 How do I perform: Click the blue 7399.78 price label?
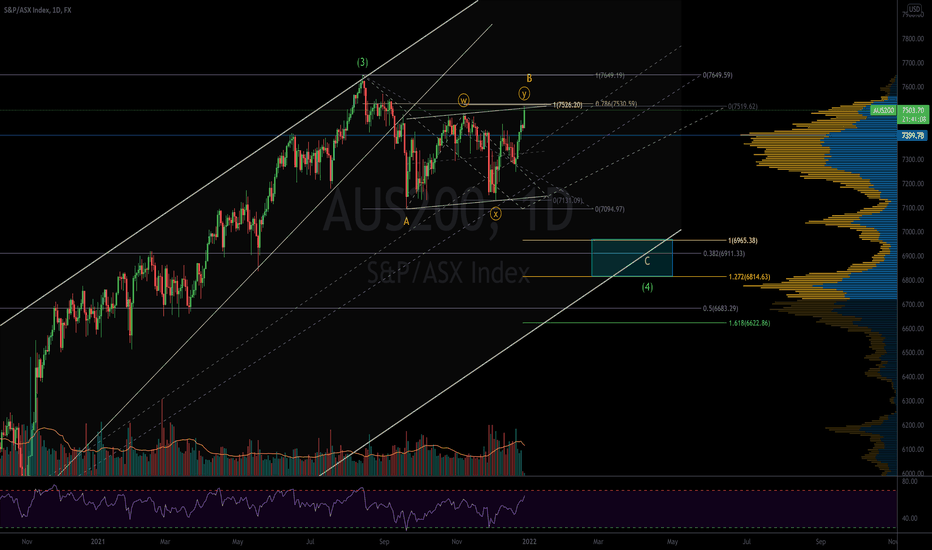pyautogui.click(x=913, y=136)
